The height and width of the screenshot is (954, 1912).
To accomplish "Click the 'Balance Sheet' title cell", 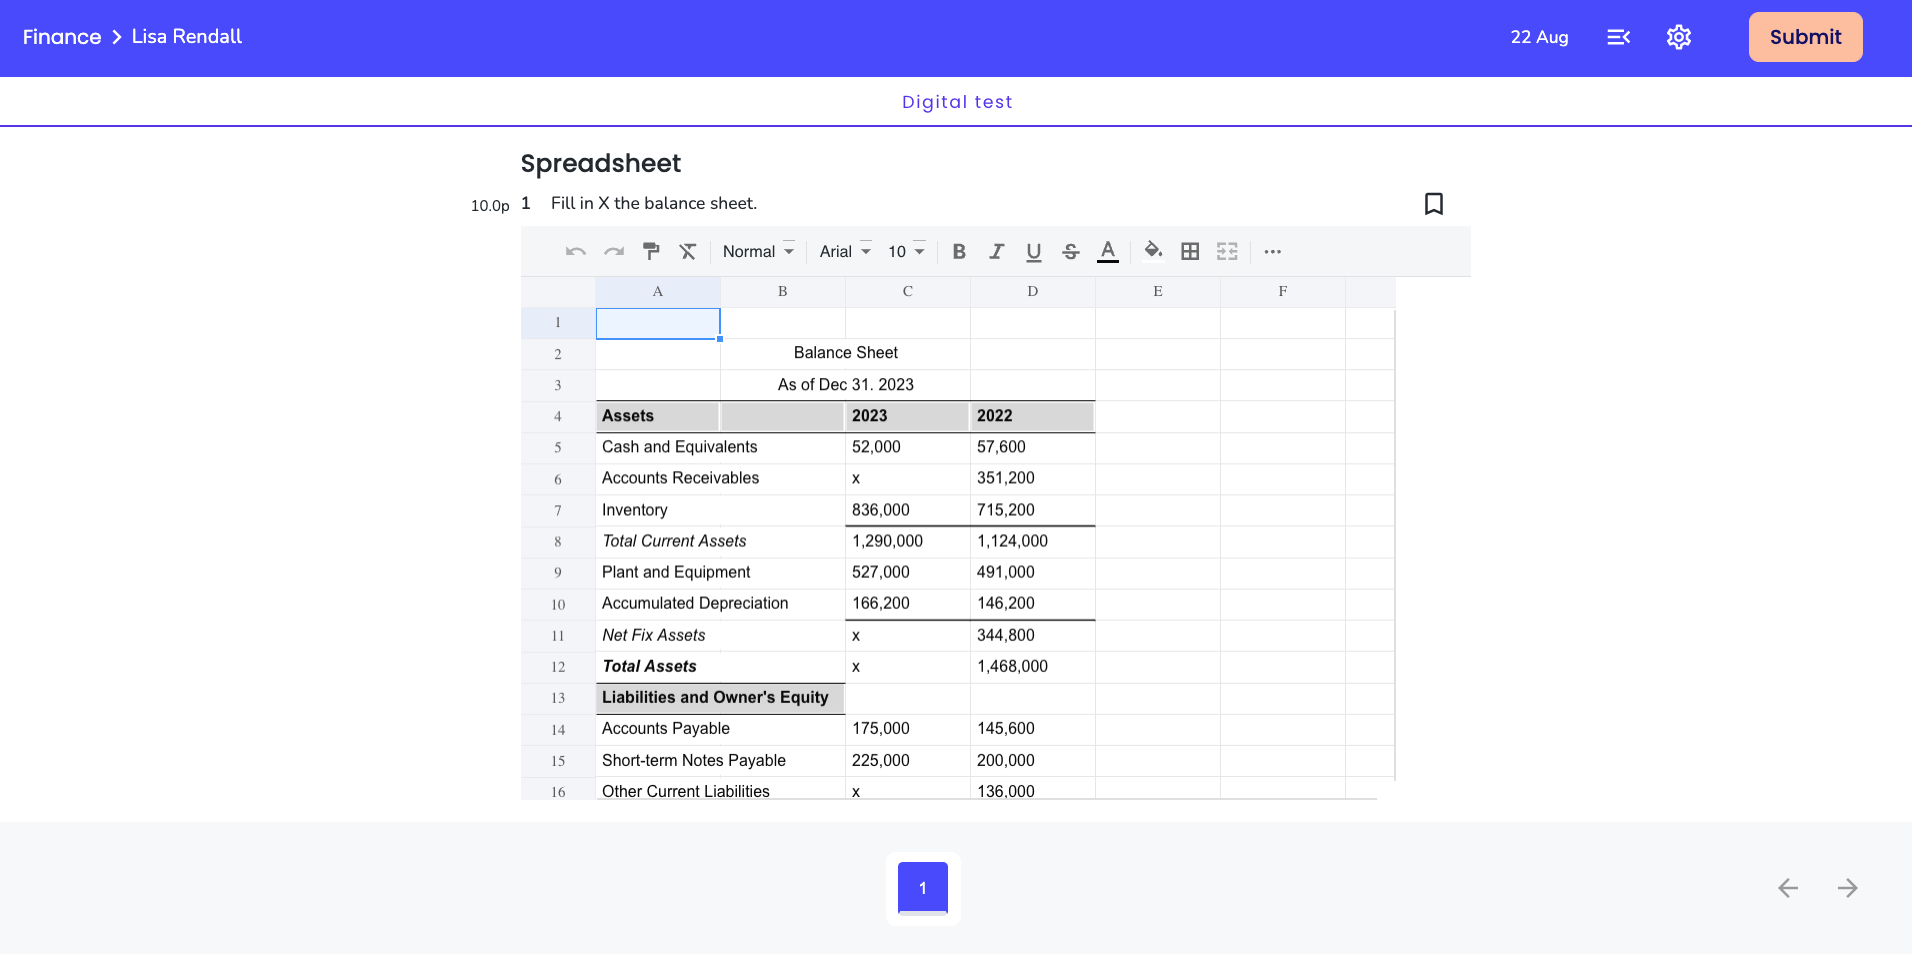I will [846, 354].
